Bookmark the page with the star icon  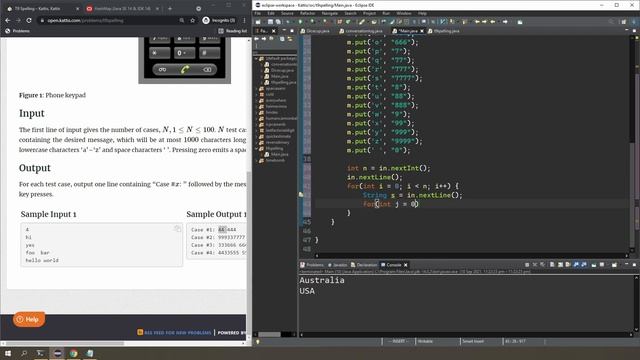point(193,20)
